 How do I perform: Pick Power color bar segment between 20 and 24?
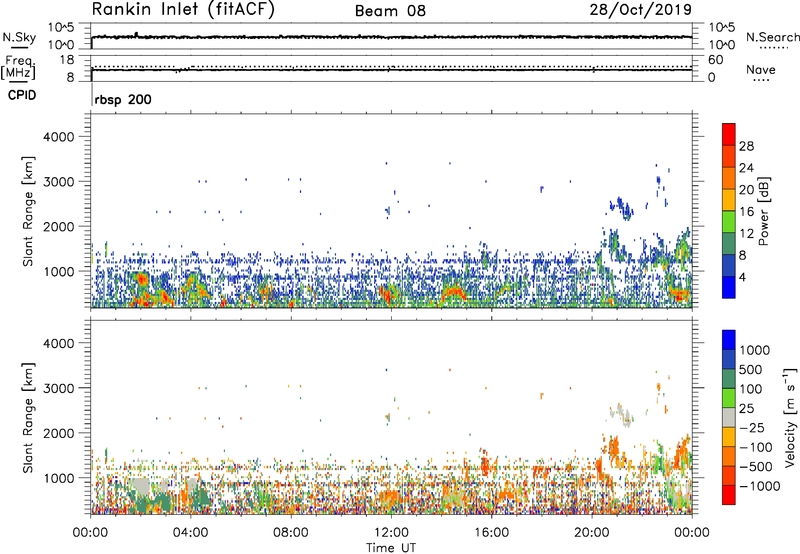click(x=729, y=179)
